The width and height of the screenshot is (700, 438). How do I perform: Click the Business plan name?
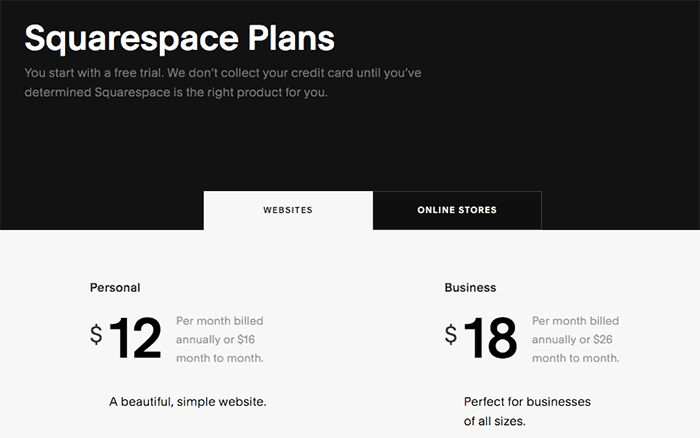tap(470, 288)
